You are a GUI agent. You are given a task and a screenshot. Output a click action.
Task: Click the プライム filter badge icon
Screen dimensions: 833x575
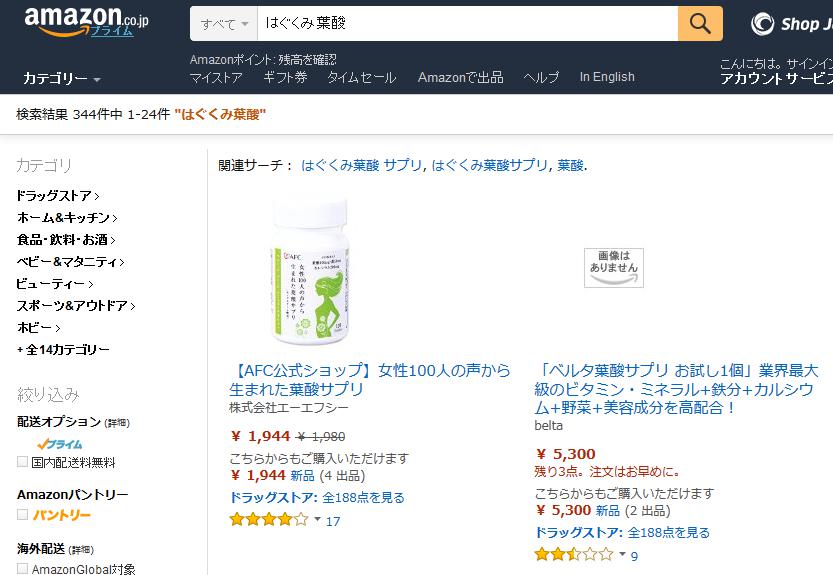pyautogui.click(x=60, y=444)
